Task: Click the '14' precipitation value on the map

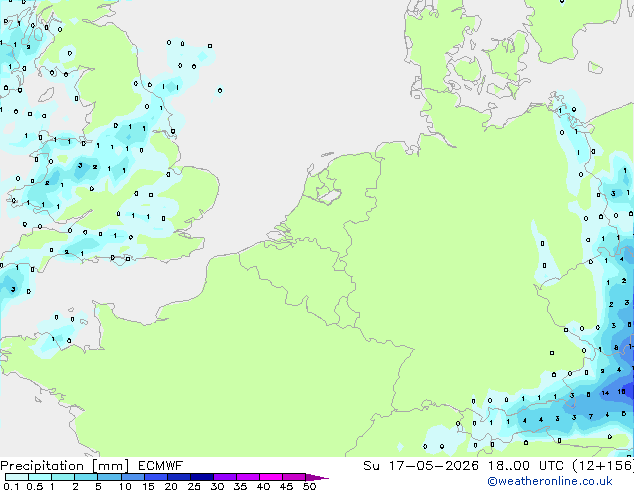Action: tap(605, 393)
